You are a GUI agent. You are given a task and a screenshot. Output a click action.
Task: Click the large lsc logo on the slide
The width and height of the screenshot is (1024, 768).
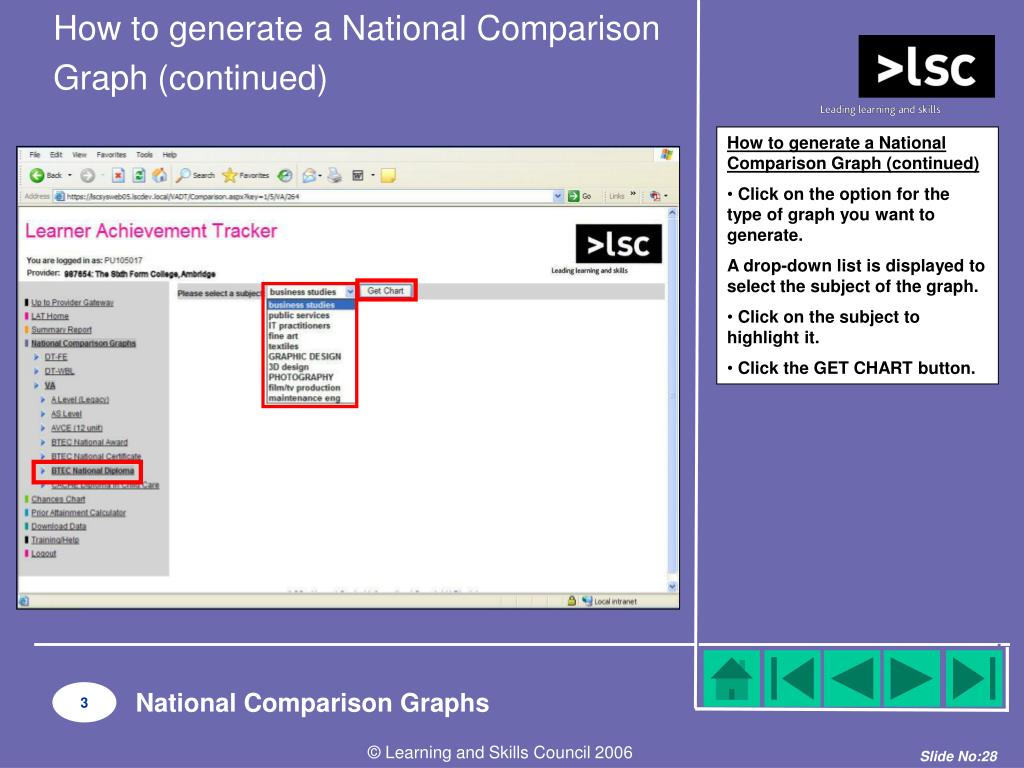[x=926, y=66]
